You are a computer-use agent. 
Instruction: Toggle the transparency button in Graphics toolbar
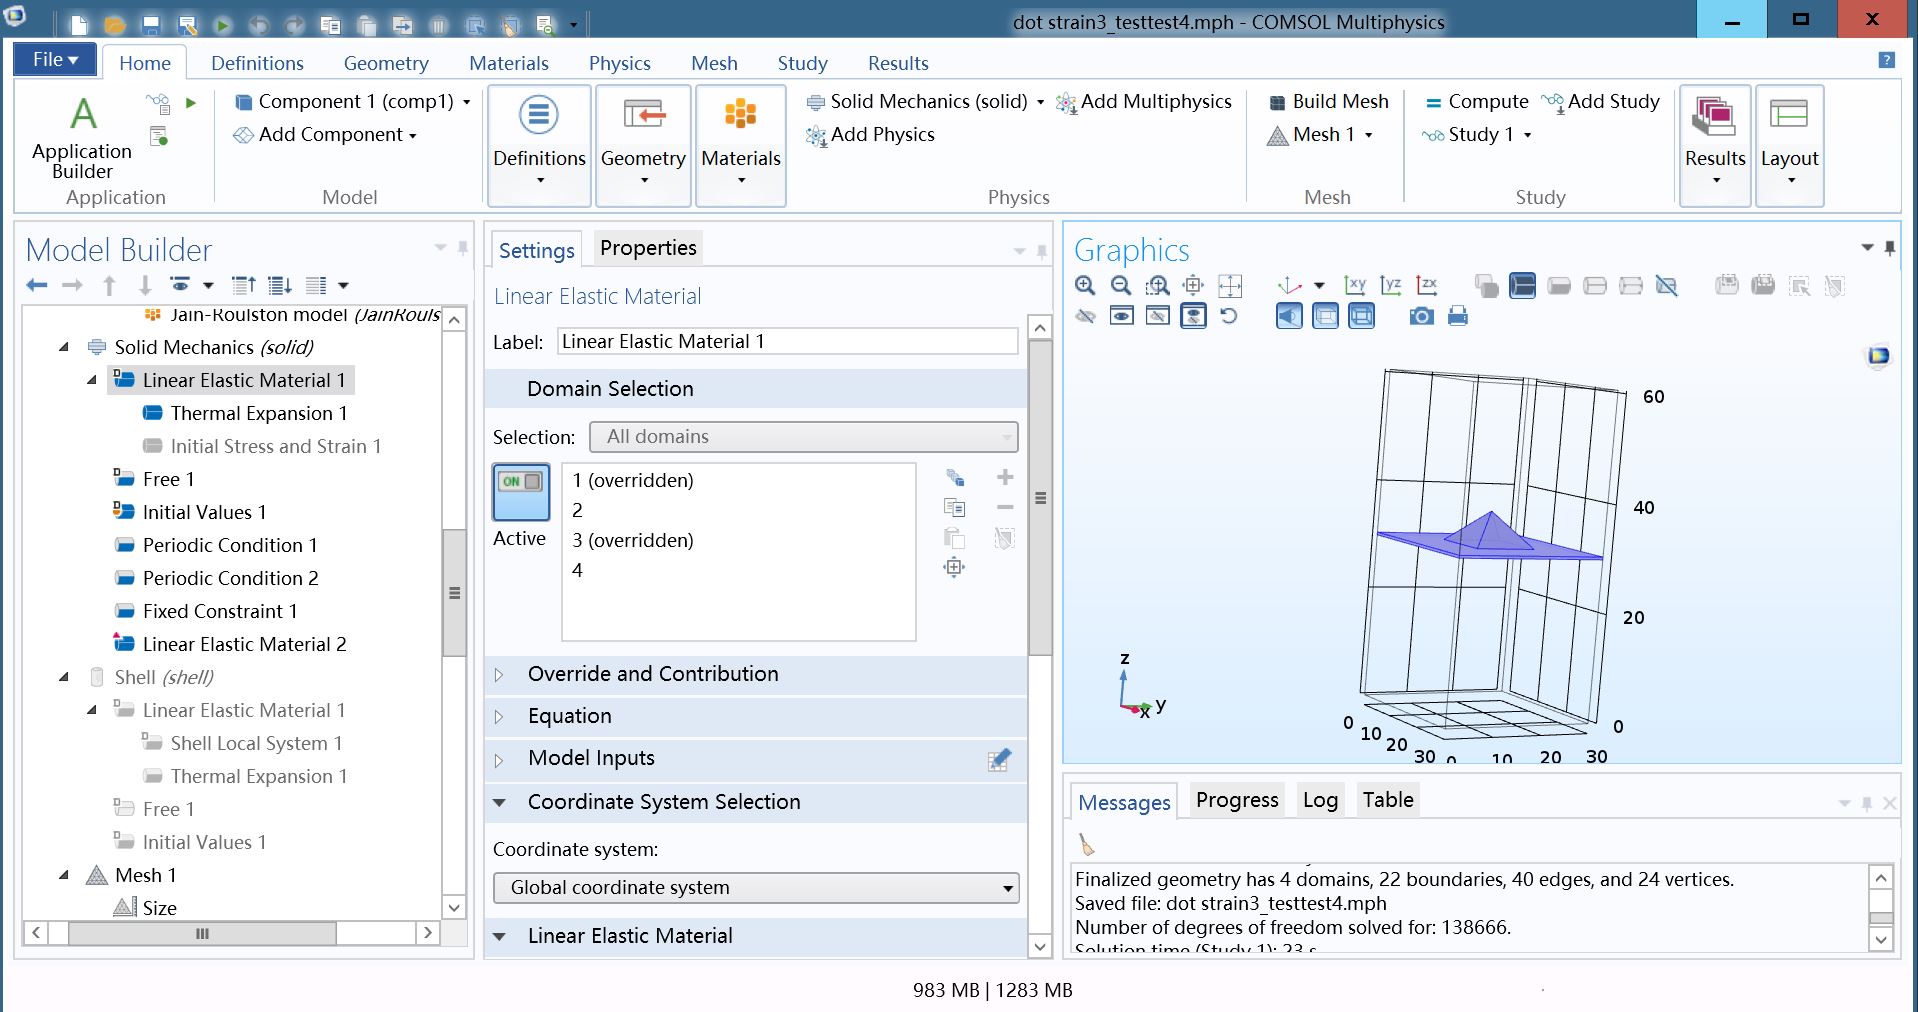pos(1325,317)
